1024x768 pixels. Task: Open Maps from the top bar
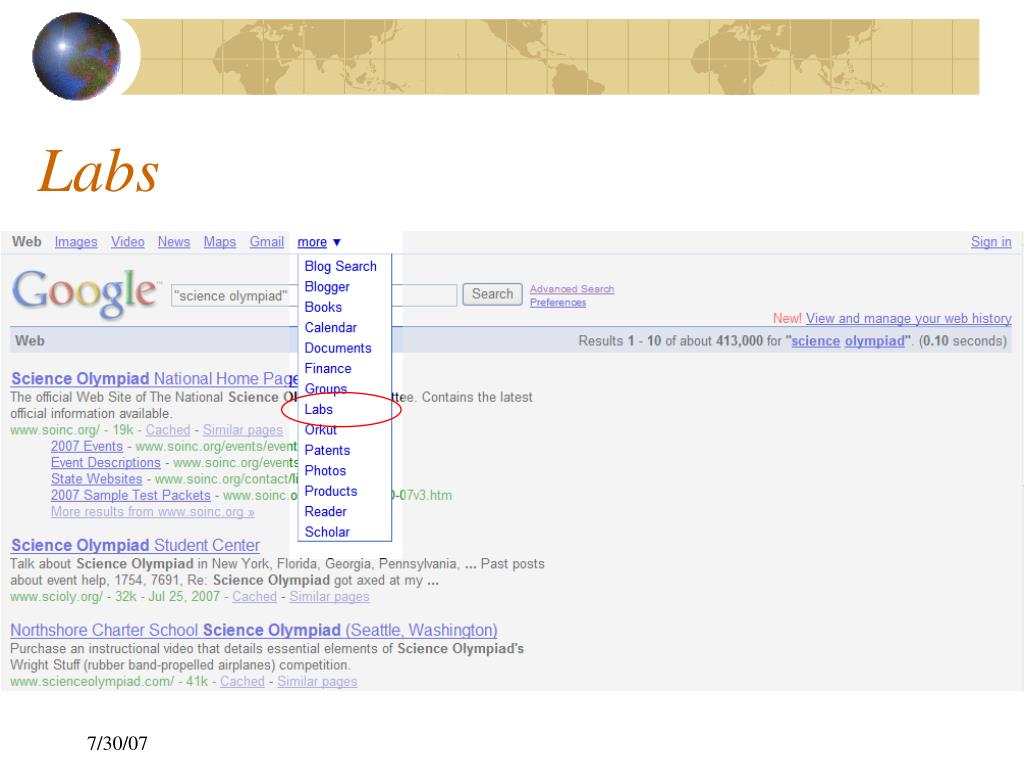tap(219, 242)
